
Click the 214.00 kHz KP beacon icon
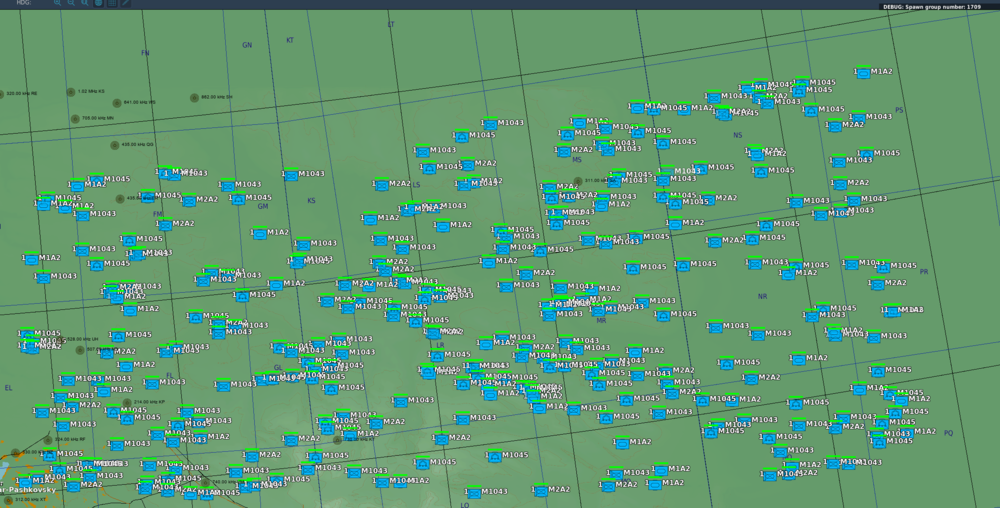[127, 403]
